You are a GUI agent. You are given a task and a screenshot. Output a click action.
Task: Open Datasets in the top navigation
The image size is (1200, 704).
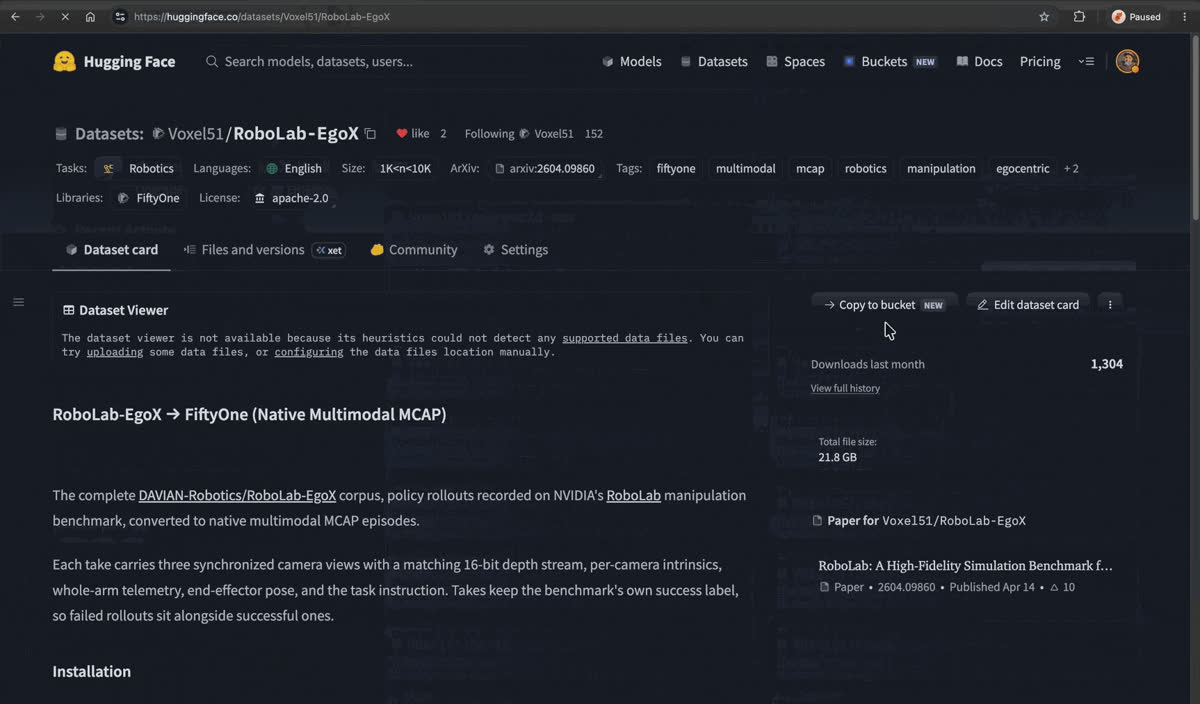pos(714,62)
